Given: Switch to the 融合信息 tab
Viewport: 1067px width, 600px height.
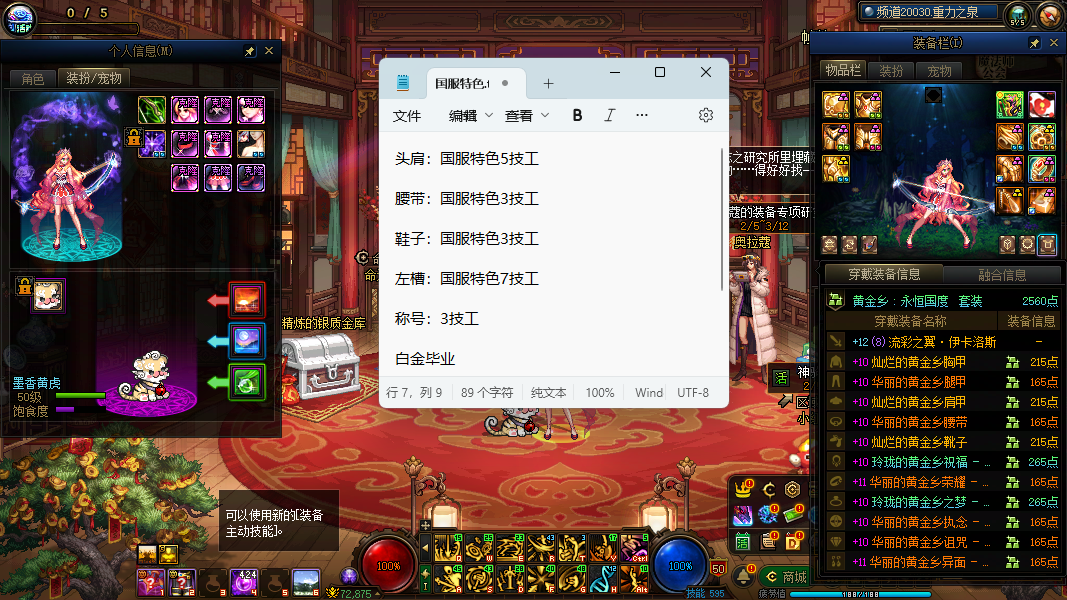Looking at the screenshot, I should click(1001, 275).
